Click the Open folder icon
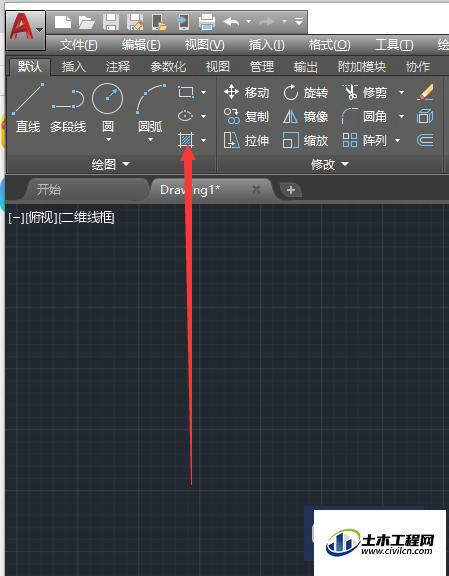 pos(87,22)
